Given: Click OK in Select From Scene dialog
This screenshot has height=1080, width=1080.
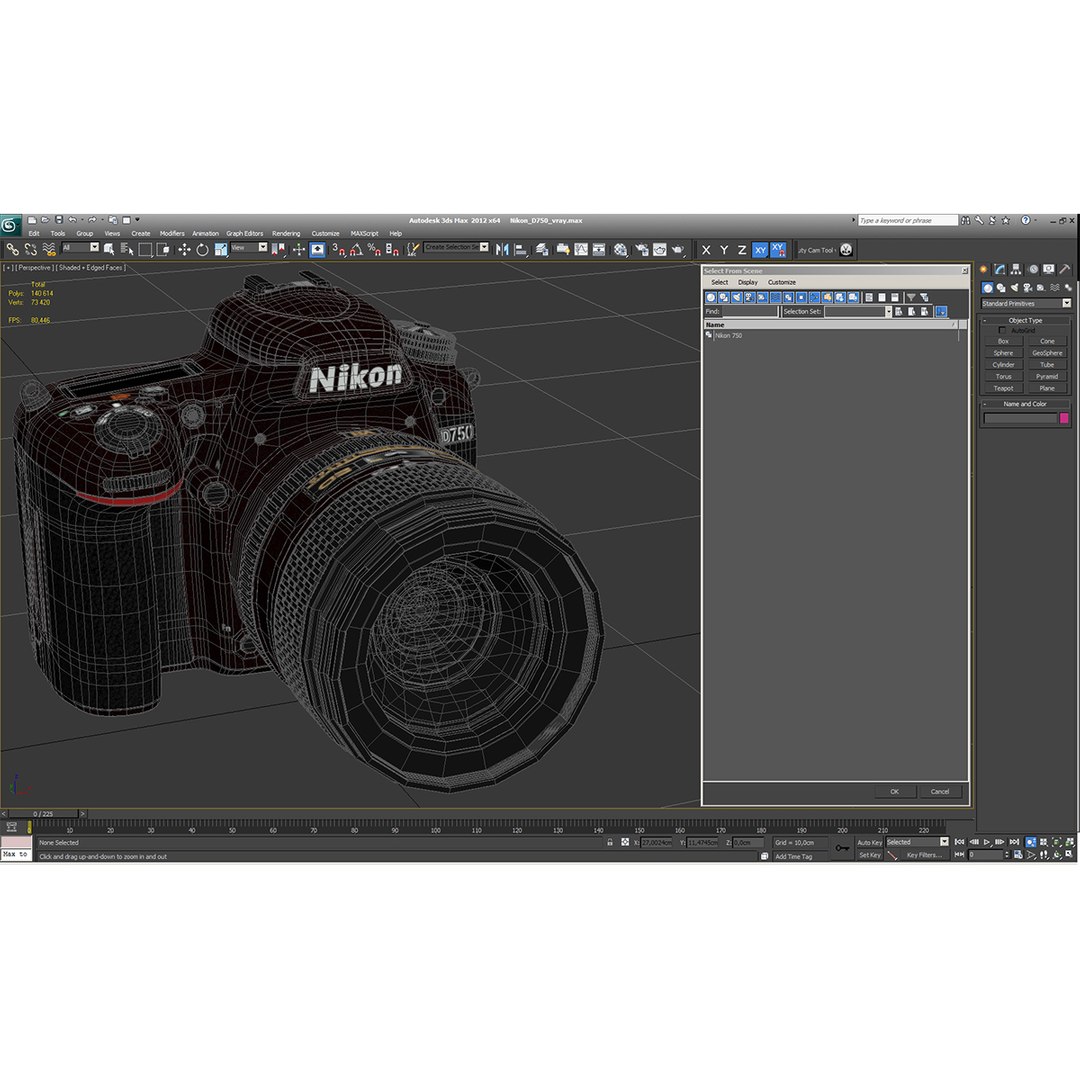Looking at the screenshot, I should tap(894, 792).
